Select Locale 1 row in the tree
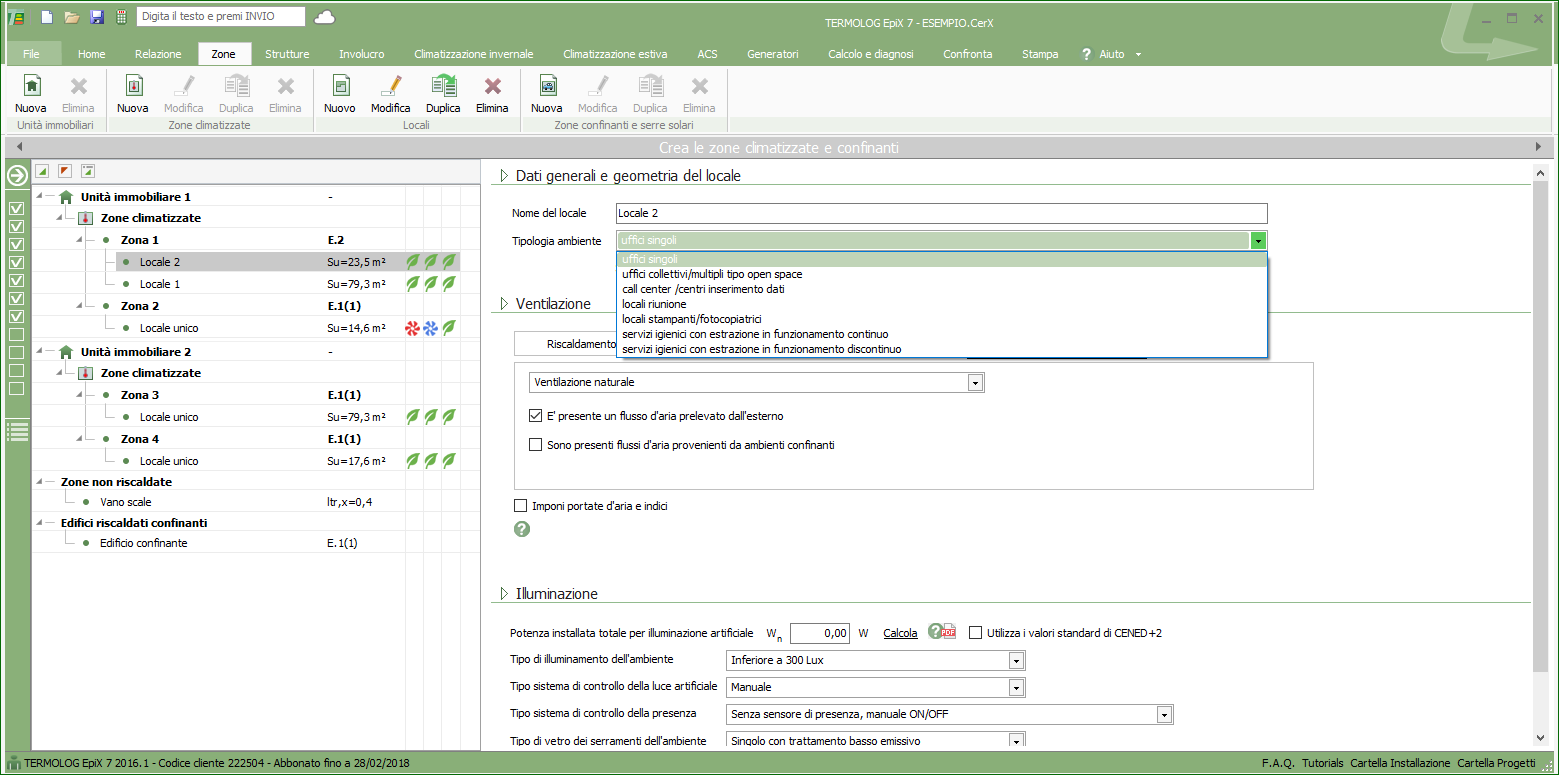This screenshot has height=775, width=1559. tap(247, 284)
